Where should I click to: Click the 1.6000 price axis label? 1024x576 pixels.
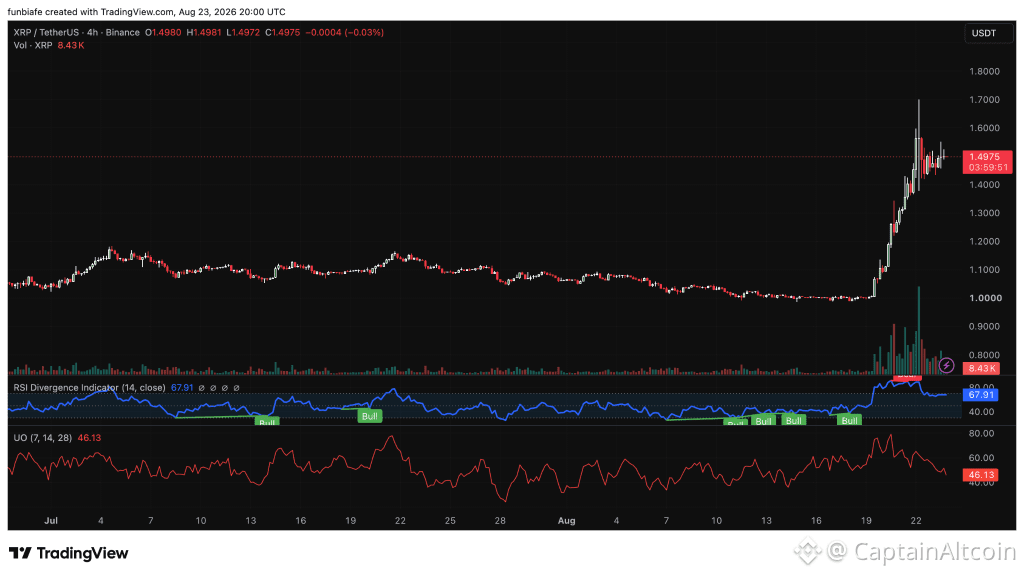pos(984,128)
